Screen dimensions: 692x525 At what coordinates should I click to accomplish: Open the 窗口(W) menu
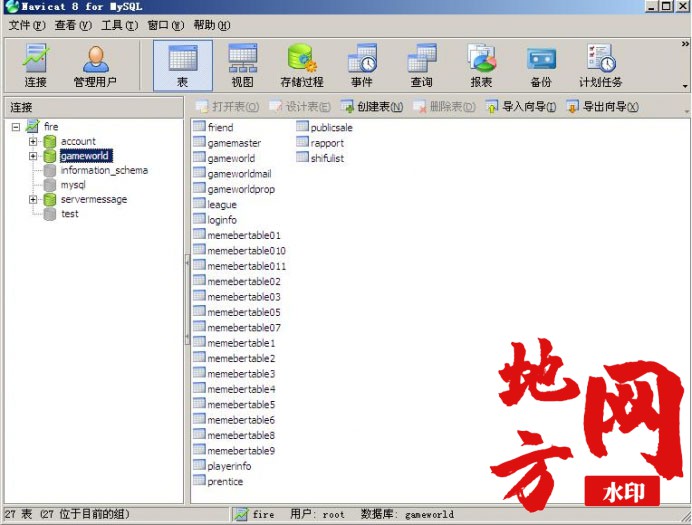pyautogui.click(x=165, y=25)
